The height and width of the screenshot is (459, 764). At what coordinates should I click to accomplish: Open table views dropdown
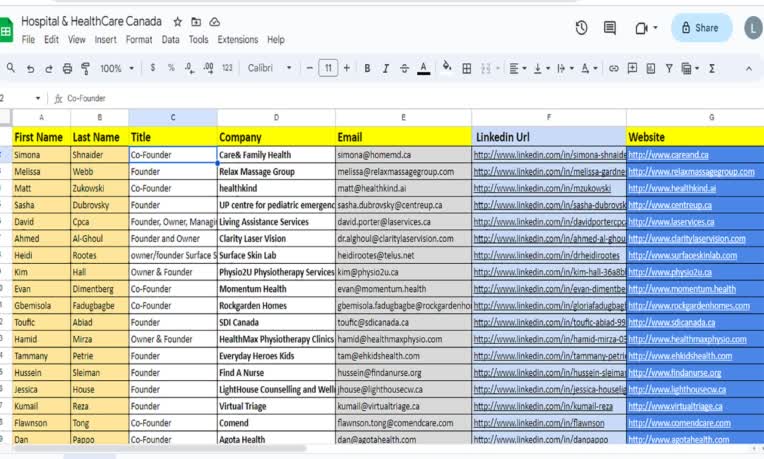(x=690, y=69)
